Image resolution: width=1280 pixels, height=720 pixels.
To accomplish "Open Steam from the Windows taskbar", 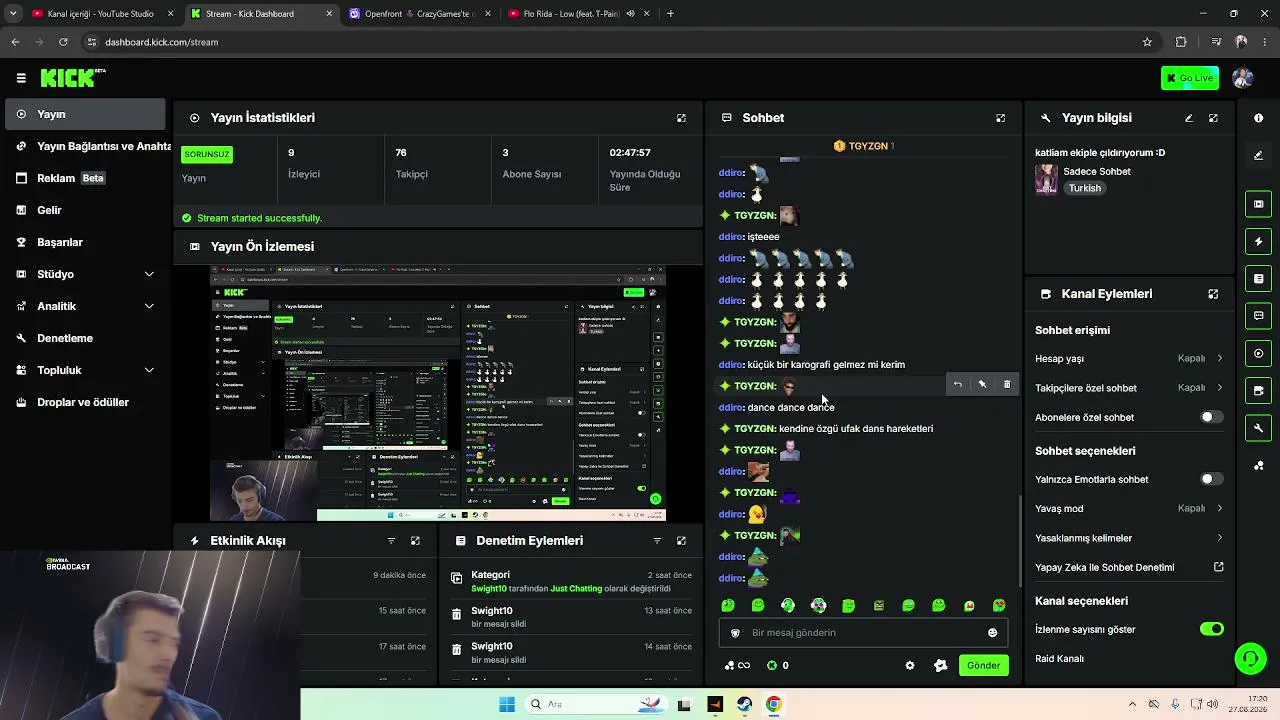I will [744, 705].
